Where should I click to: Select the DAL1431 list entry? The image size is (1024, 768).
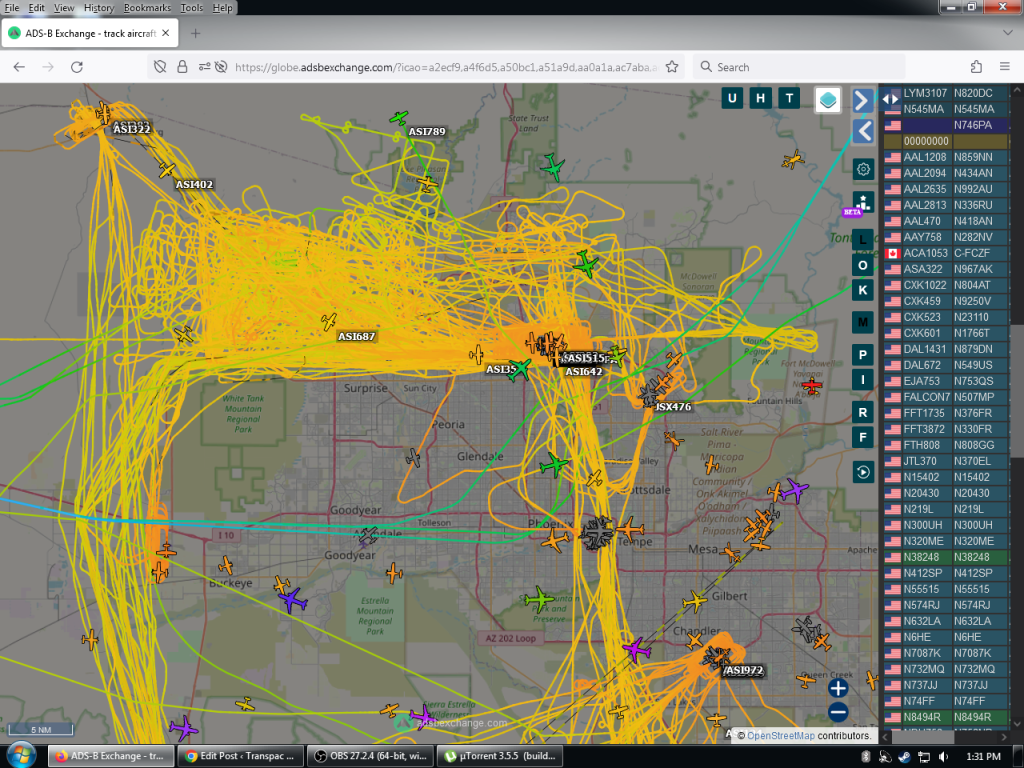[945, 349]
